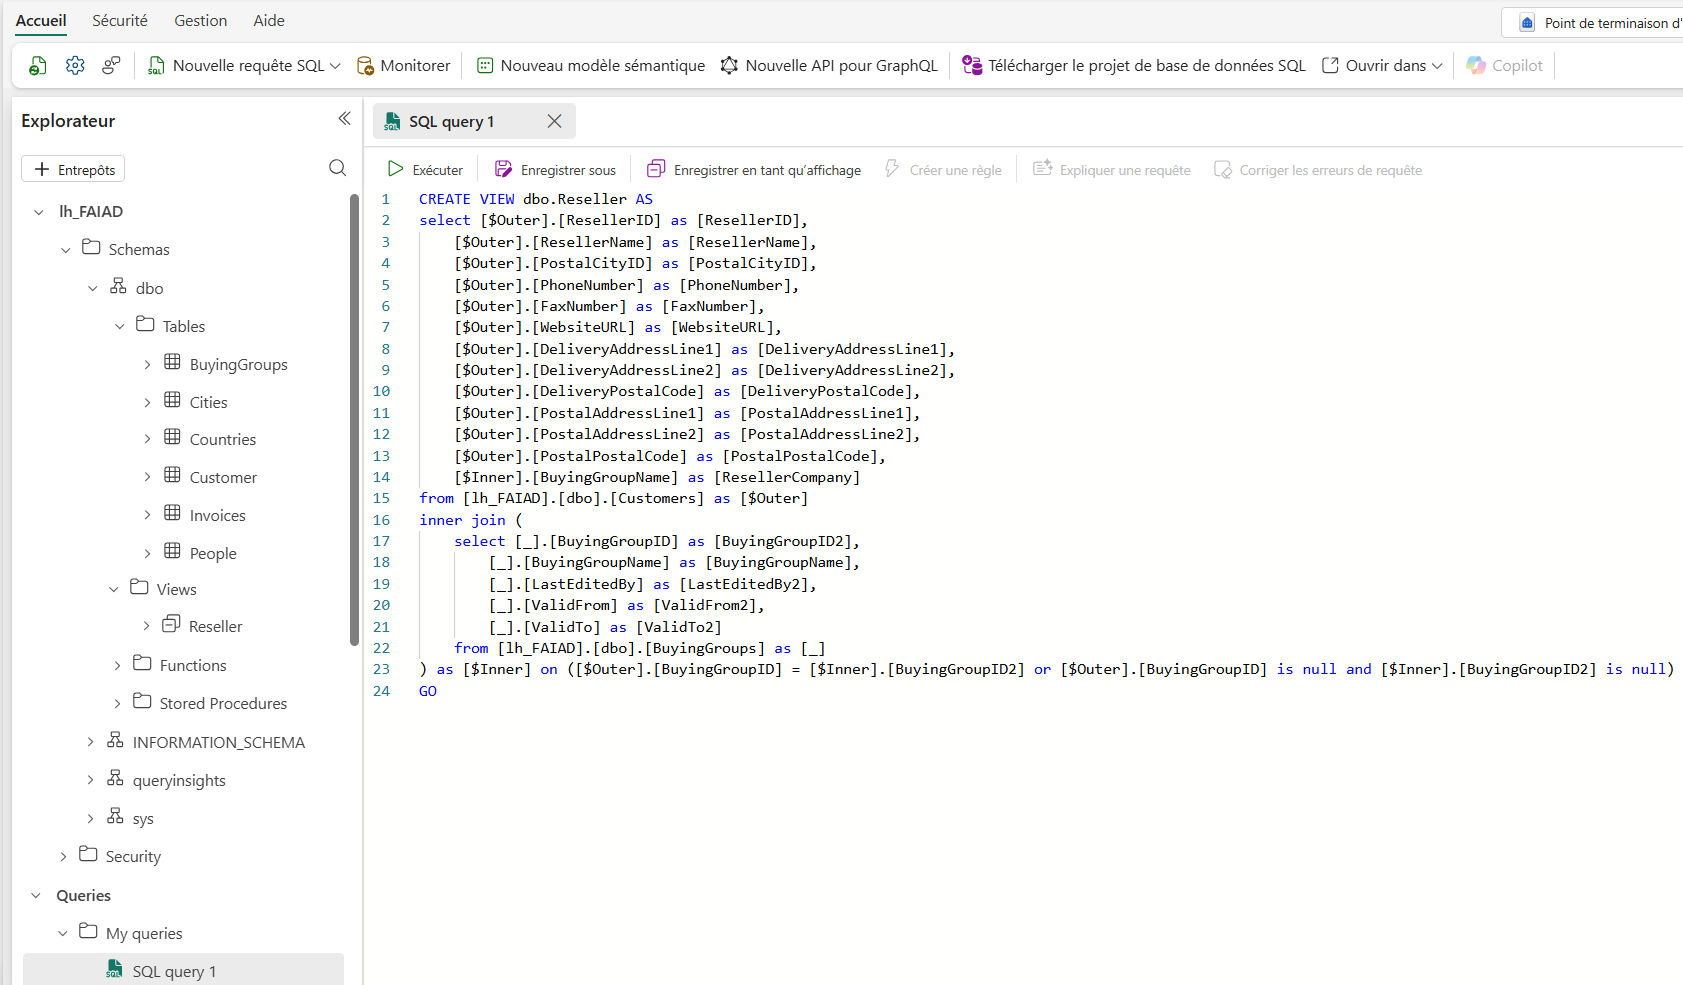Run the query with Exécuter
The width and height of the screenshot is (1683, 985).
[426, 170]
